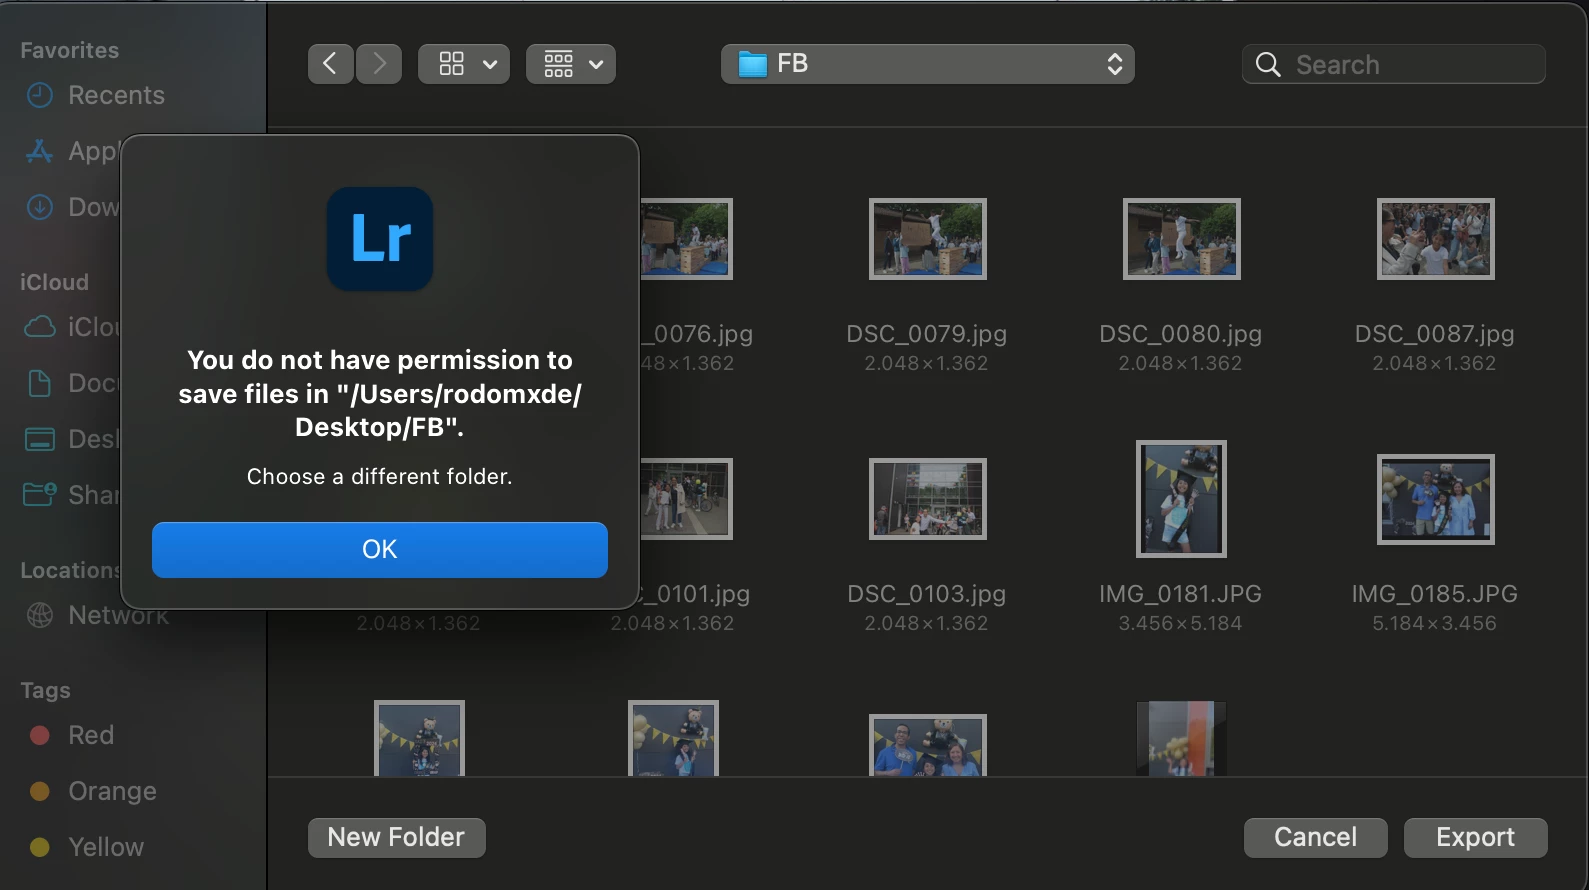Viewport: 1589px width, 890px height.
Task: Click the Search field
Action: click(x=1393, y=64)
